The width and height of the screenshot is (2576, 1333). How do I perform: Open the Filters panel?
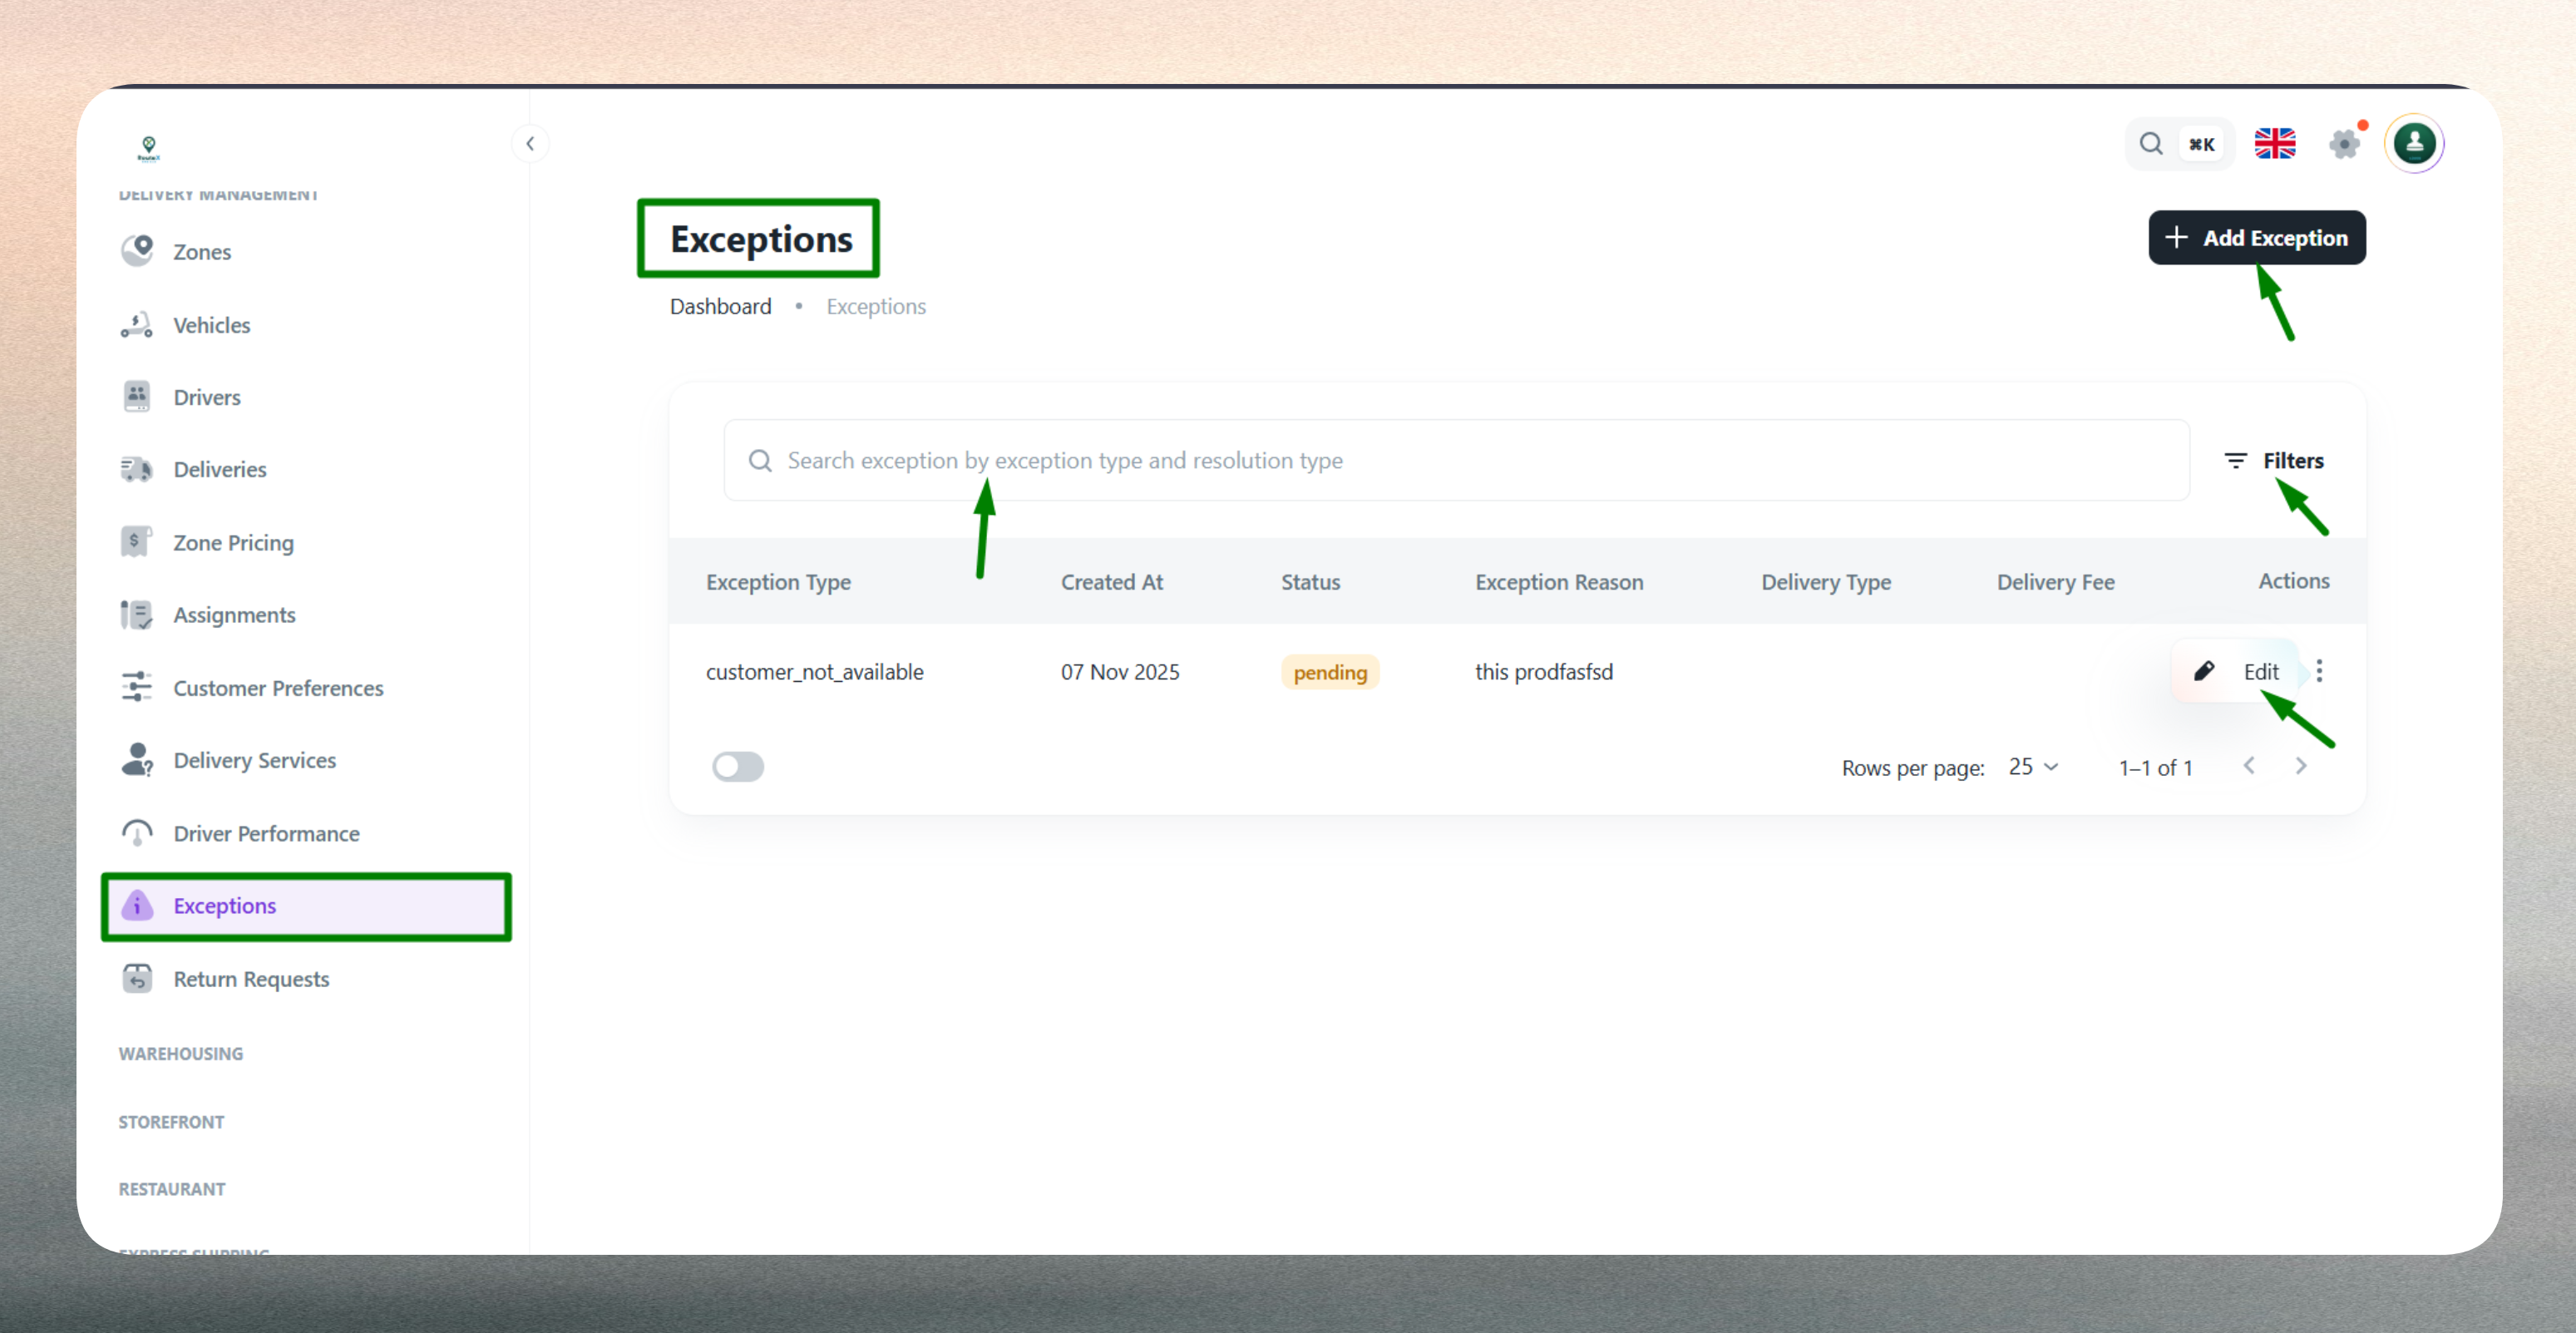click(2276, 460)
